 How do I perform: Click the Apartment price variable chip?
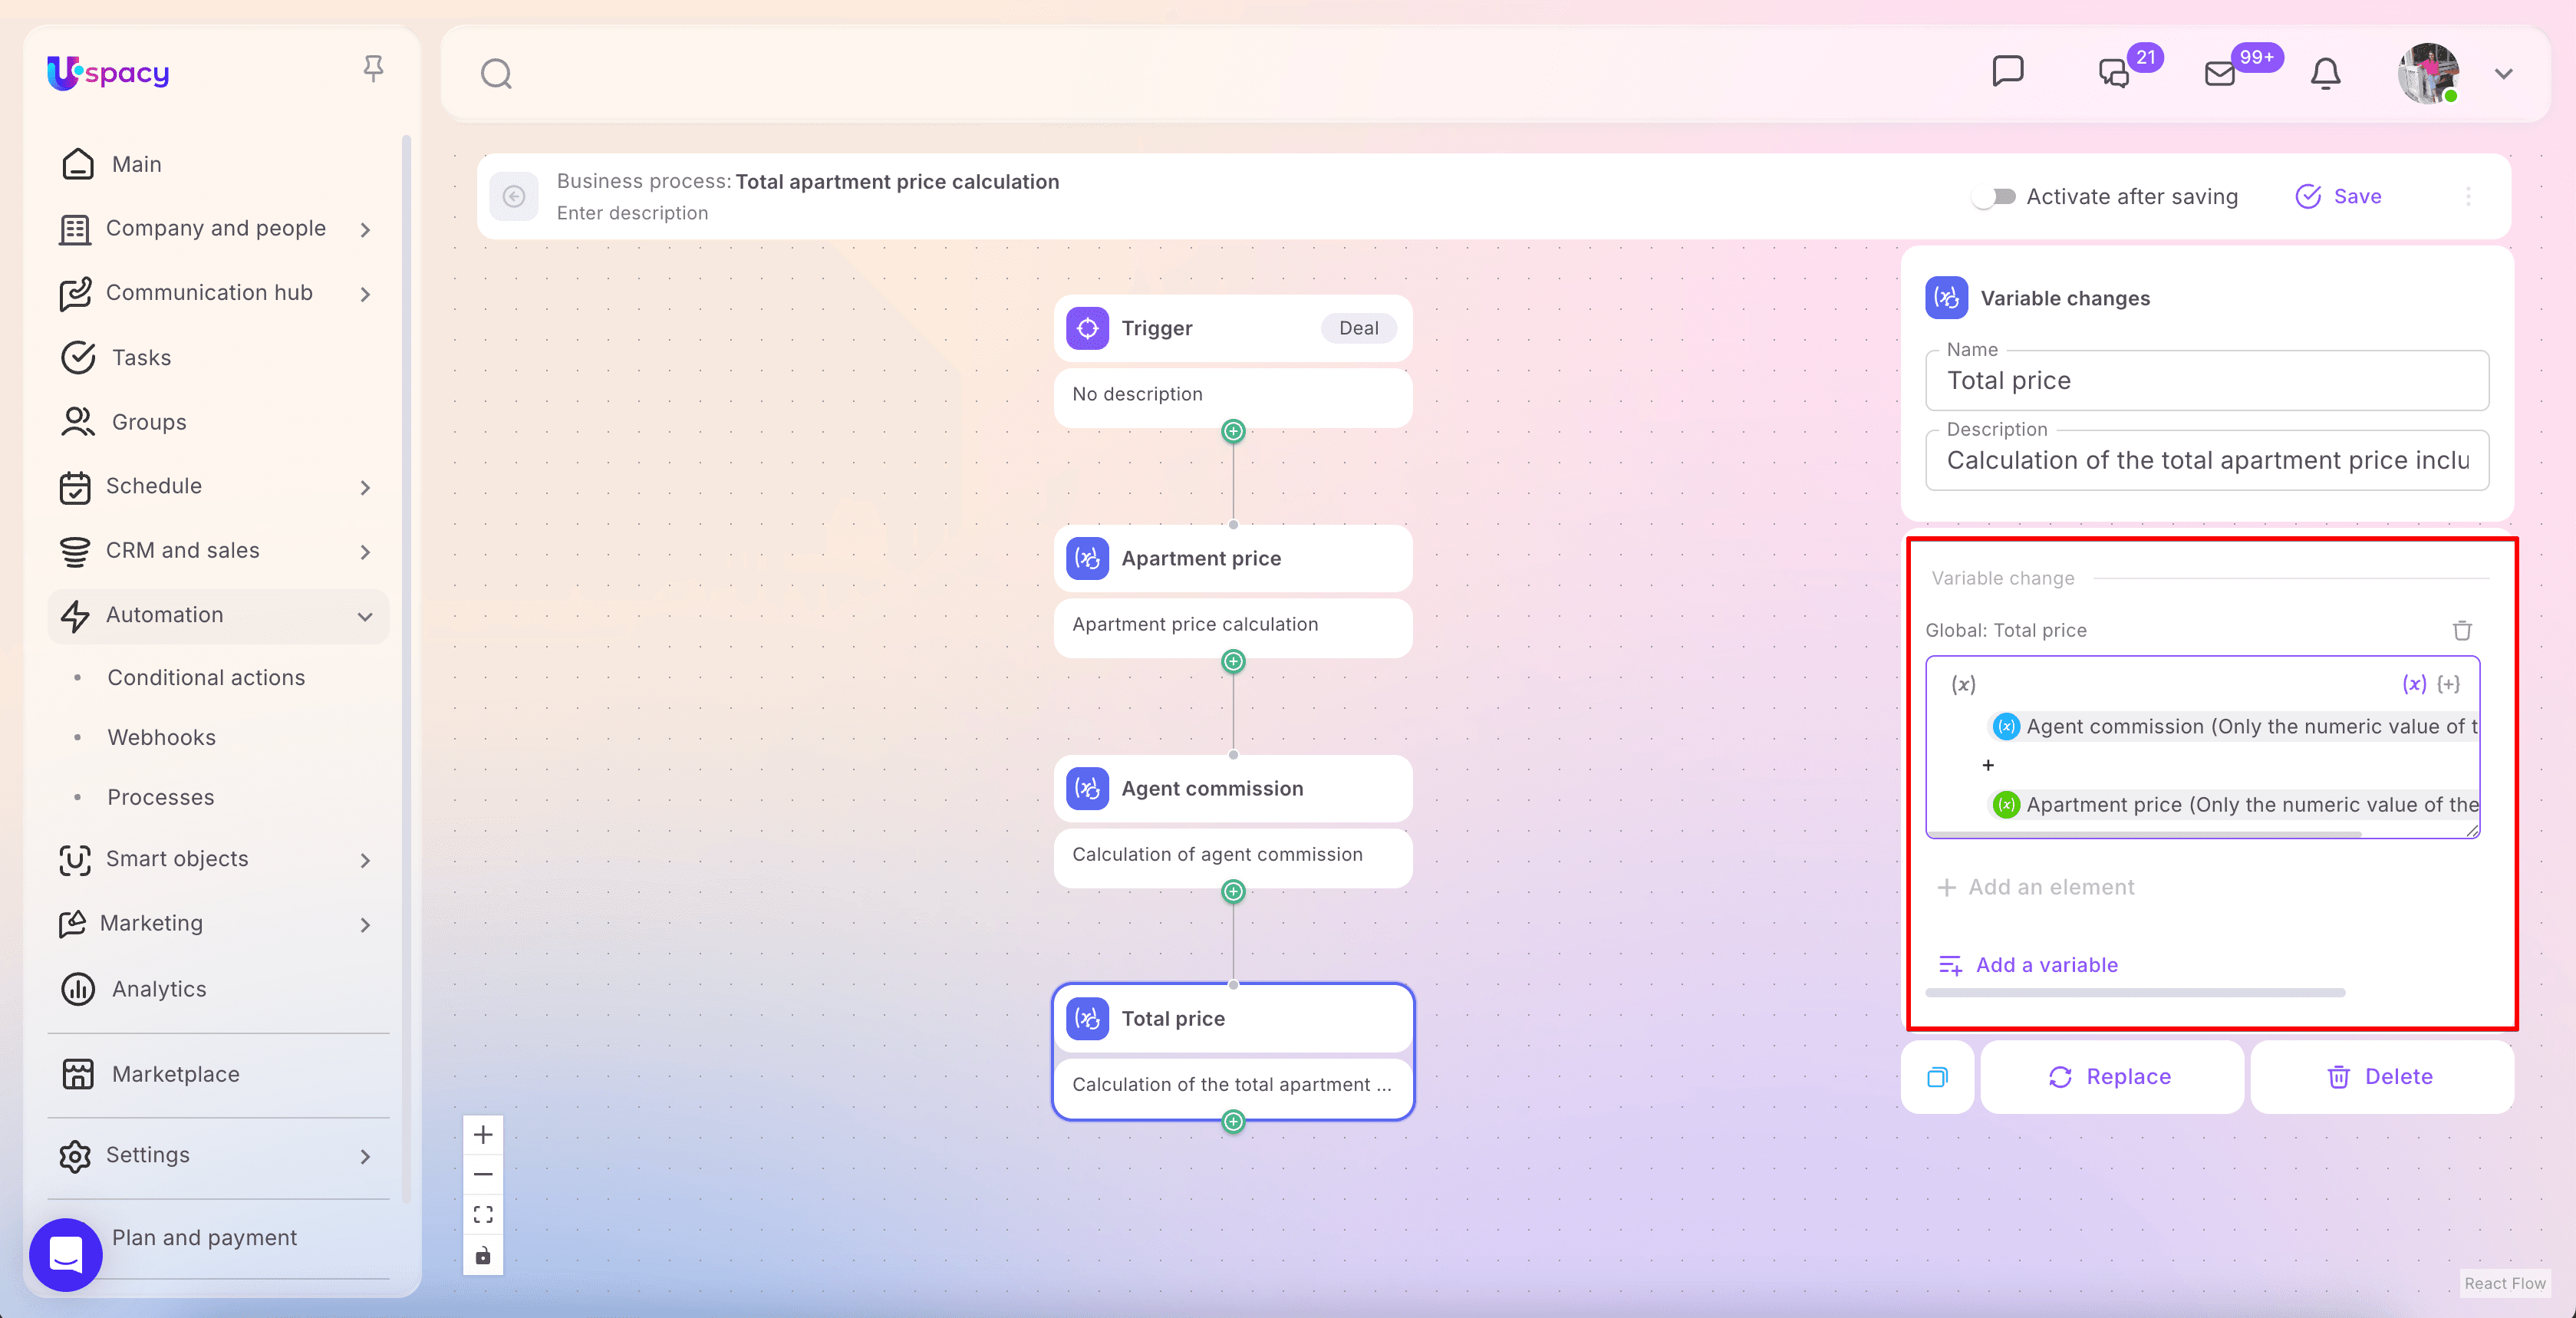tap(2234, 805)
